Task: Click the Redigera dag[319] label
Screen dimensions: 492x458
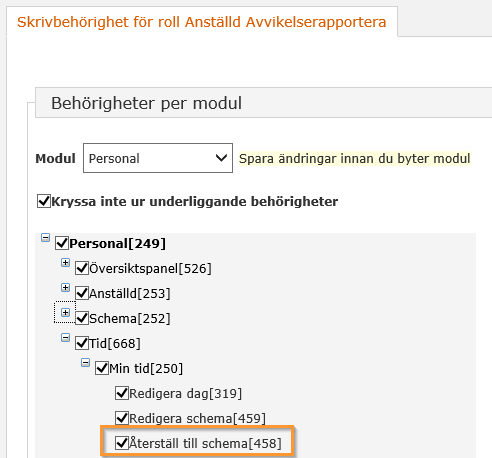Action: (185, 394)
